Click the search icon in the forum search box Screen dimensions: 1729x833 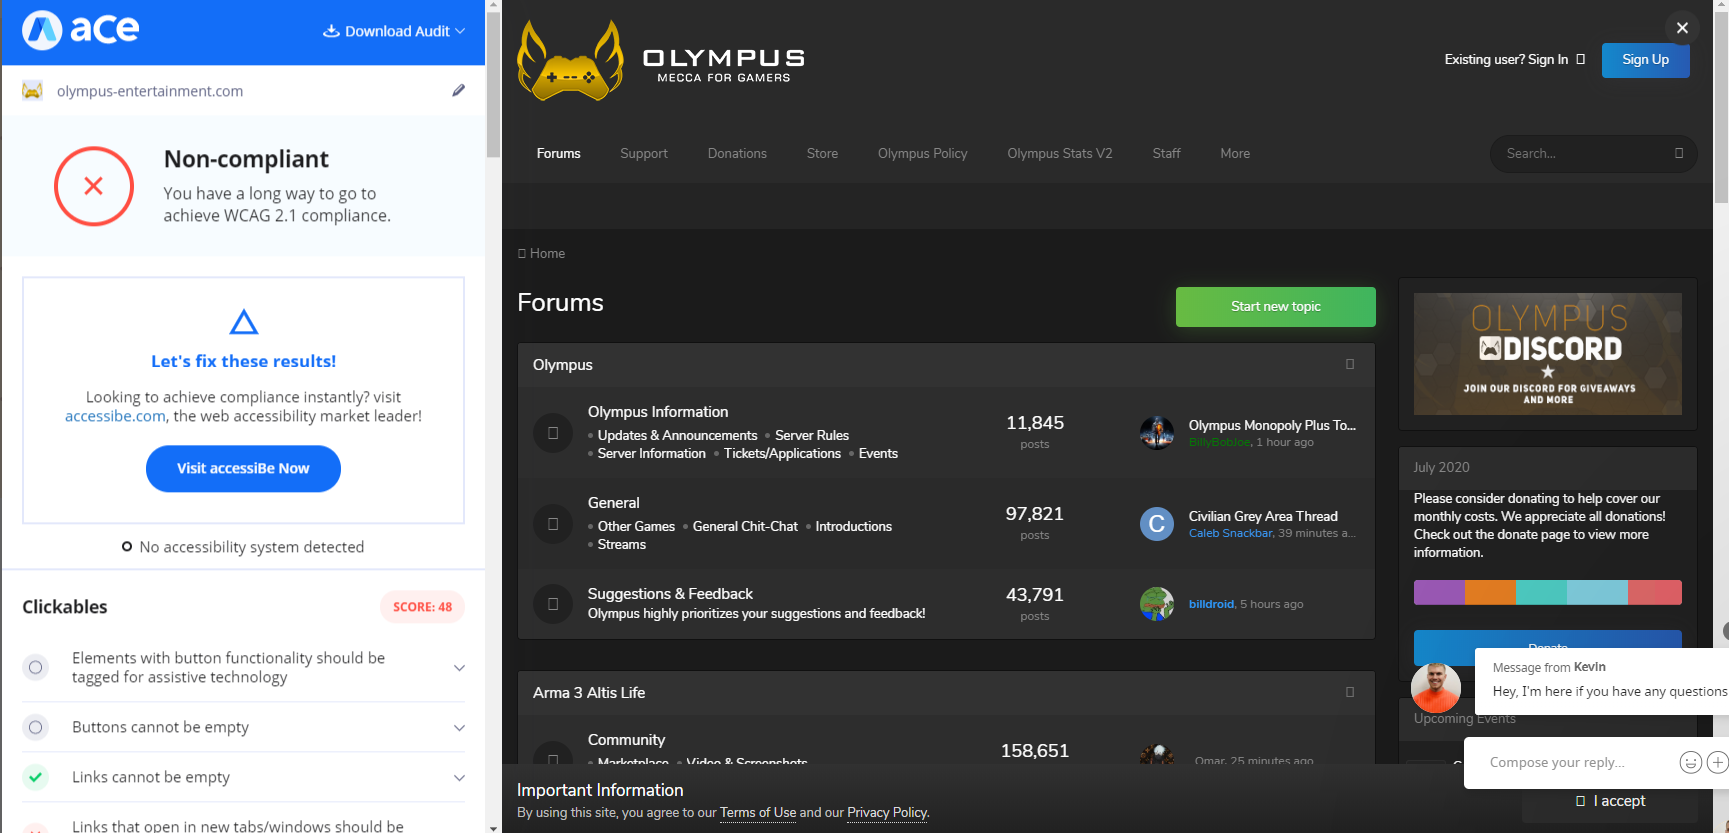1679,153
